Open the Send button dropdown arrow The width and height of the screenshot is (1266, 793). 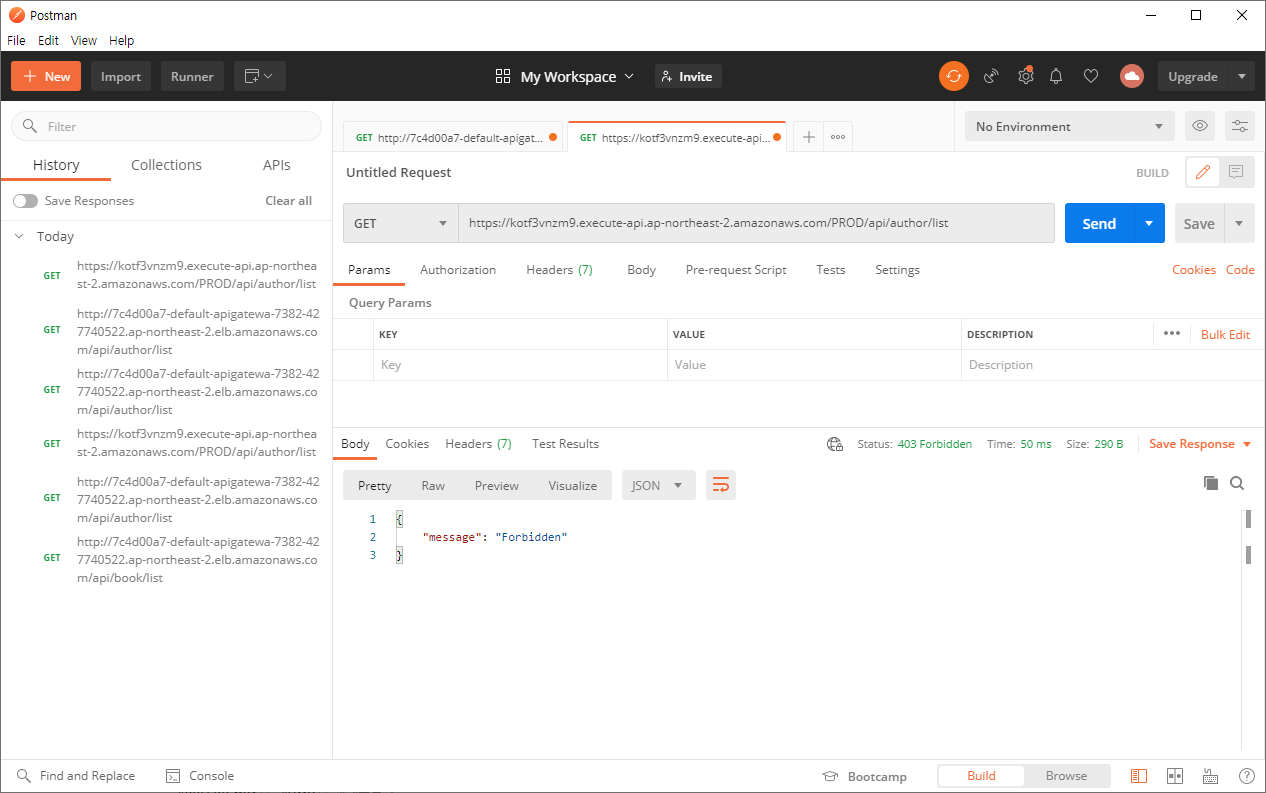pos(1149,223)
